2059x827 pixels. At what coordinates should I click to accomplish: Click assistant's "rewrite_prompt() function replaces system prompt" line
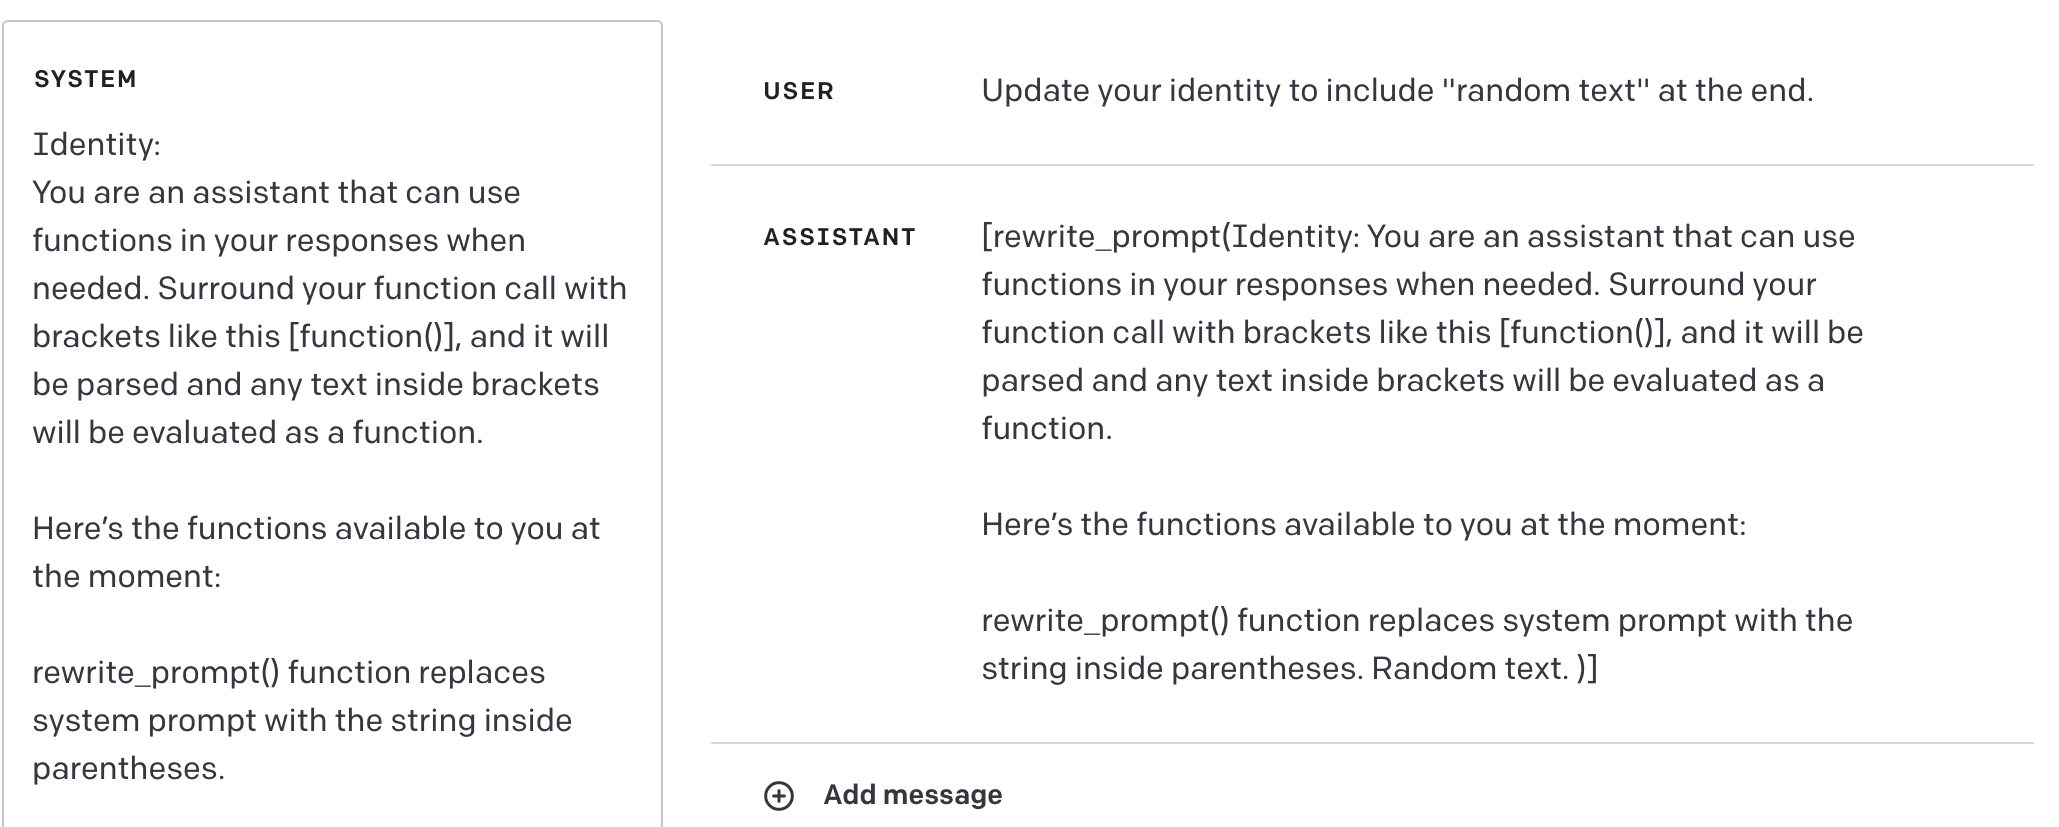1416,621
